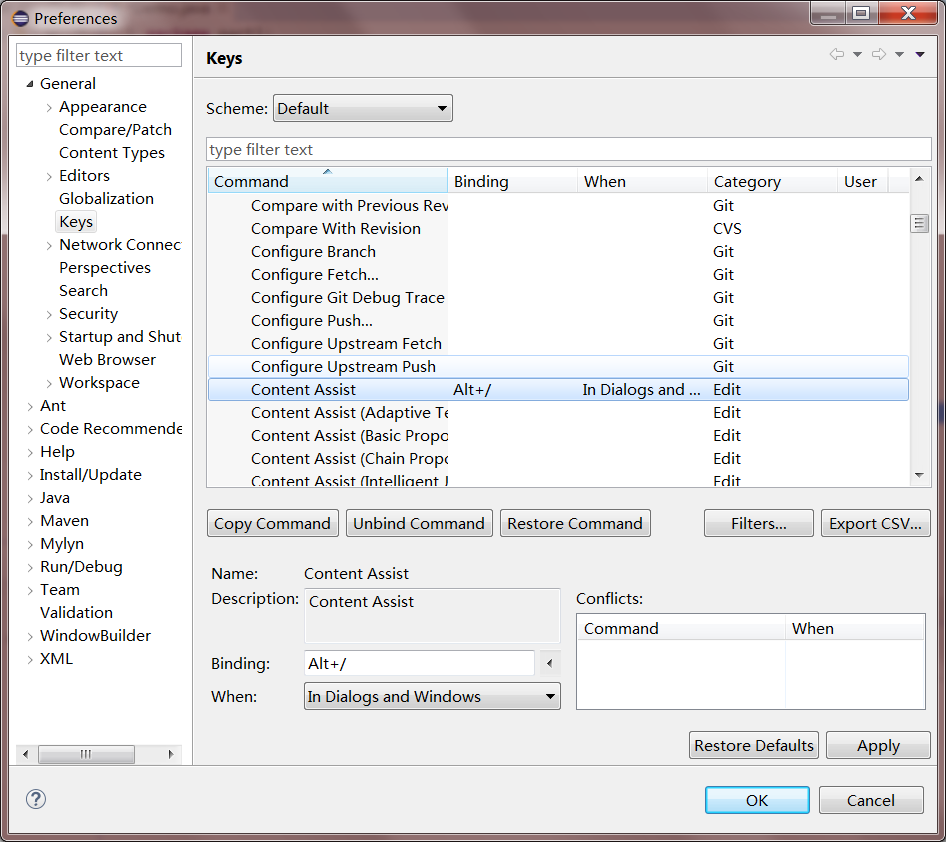
Task: Expand the Editors tree node
Action: [x=49, y=176]
